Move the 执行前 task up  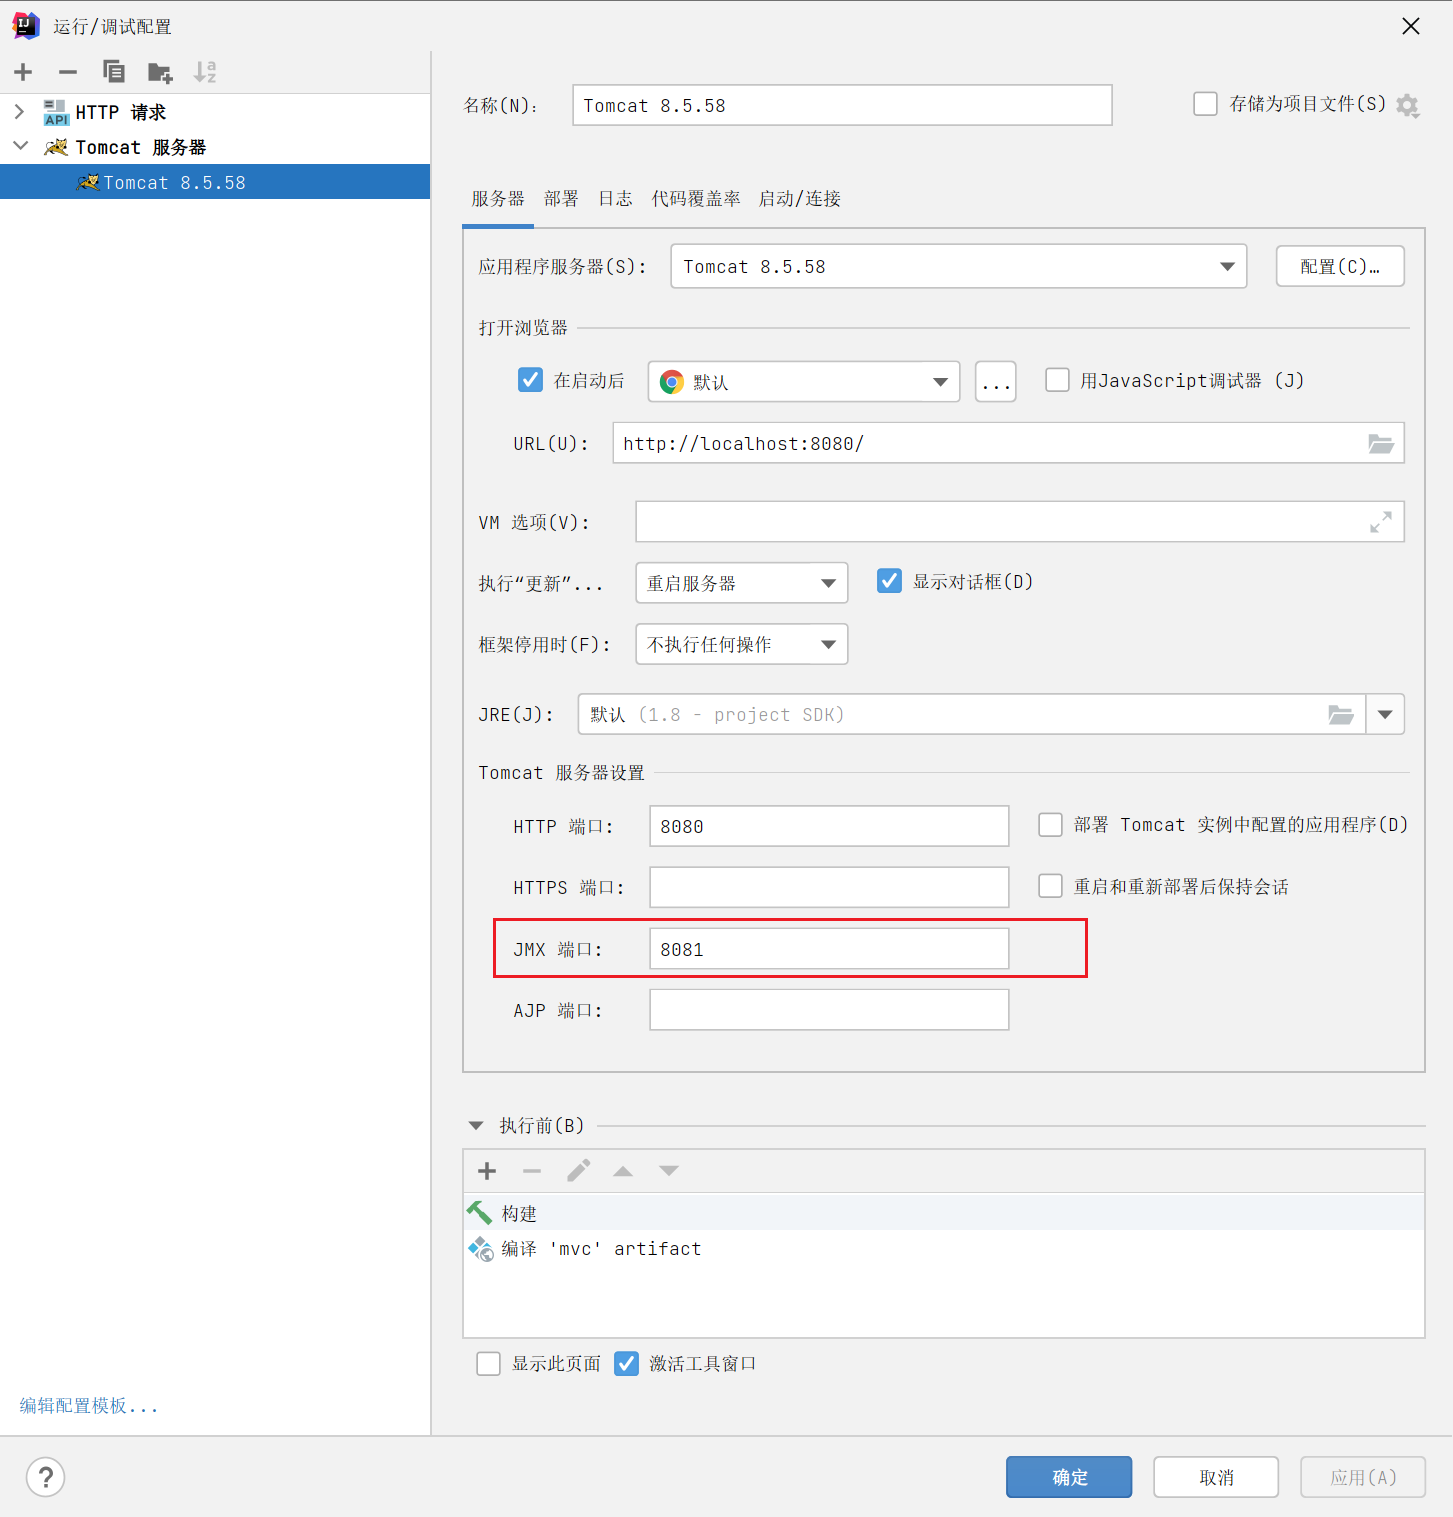(x=623, y=1171)
